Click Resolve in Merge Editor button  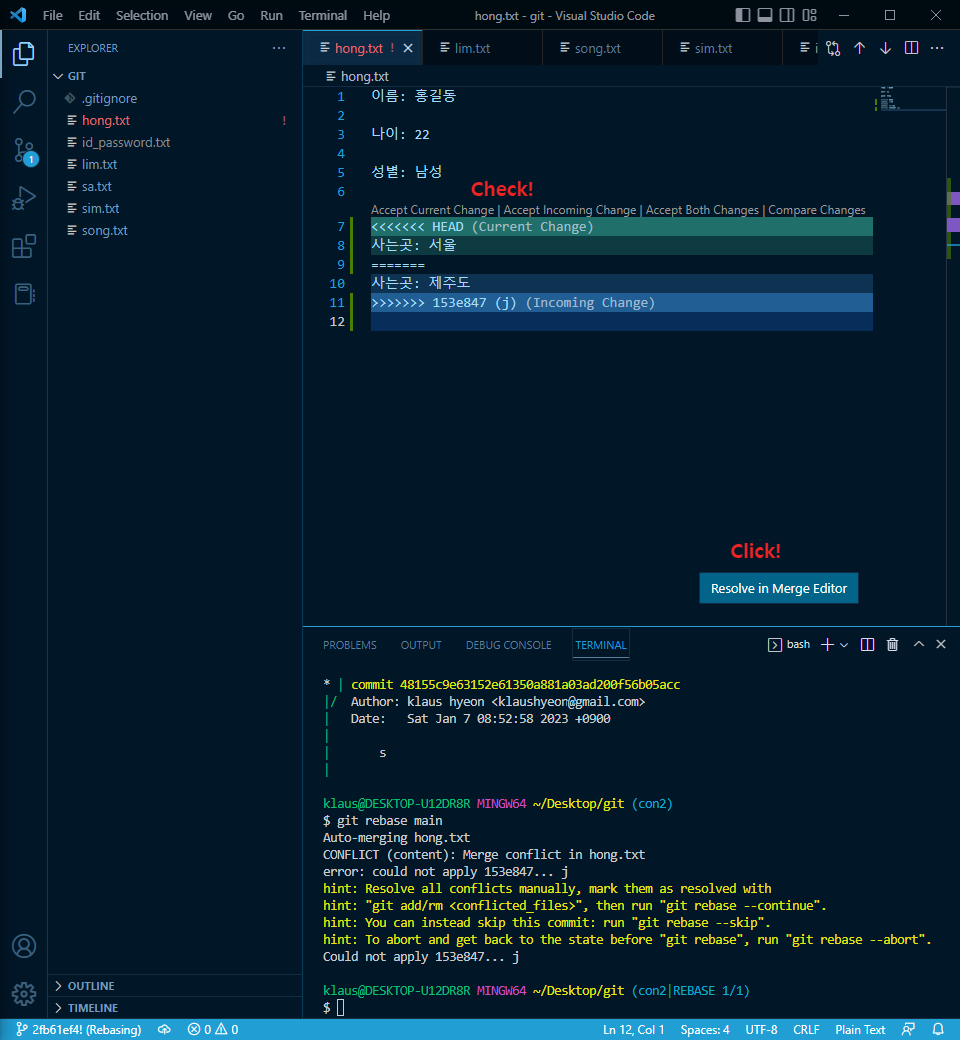778,588
